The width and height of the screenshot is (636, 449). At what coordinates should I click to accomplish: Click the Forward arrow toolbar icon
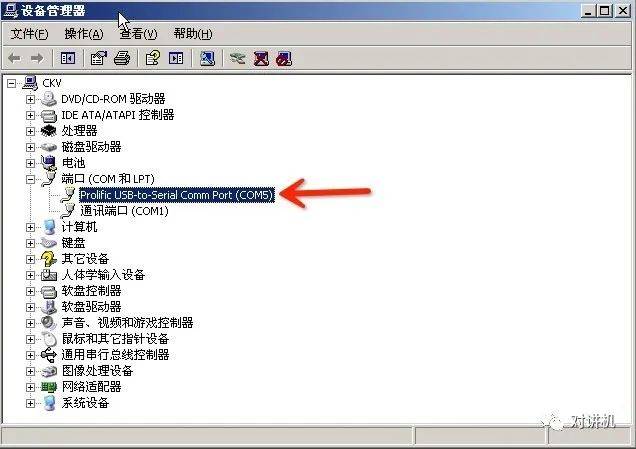click(x=37, y=59)
